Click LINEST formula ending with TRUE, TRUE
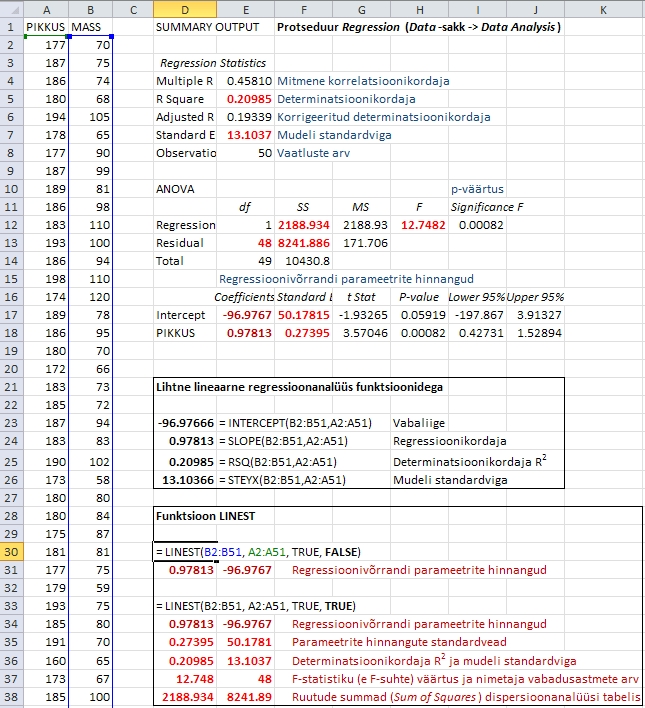645x708 pixels. (256, 606)
